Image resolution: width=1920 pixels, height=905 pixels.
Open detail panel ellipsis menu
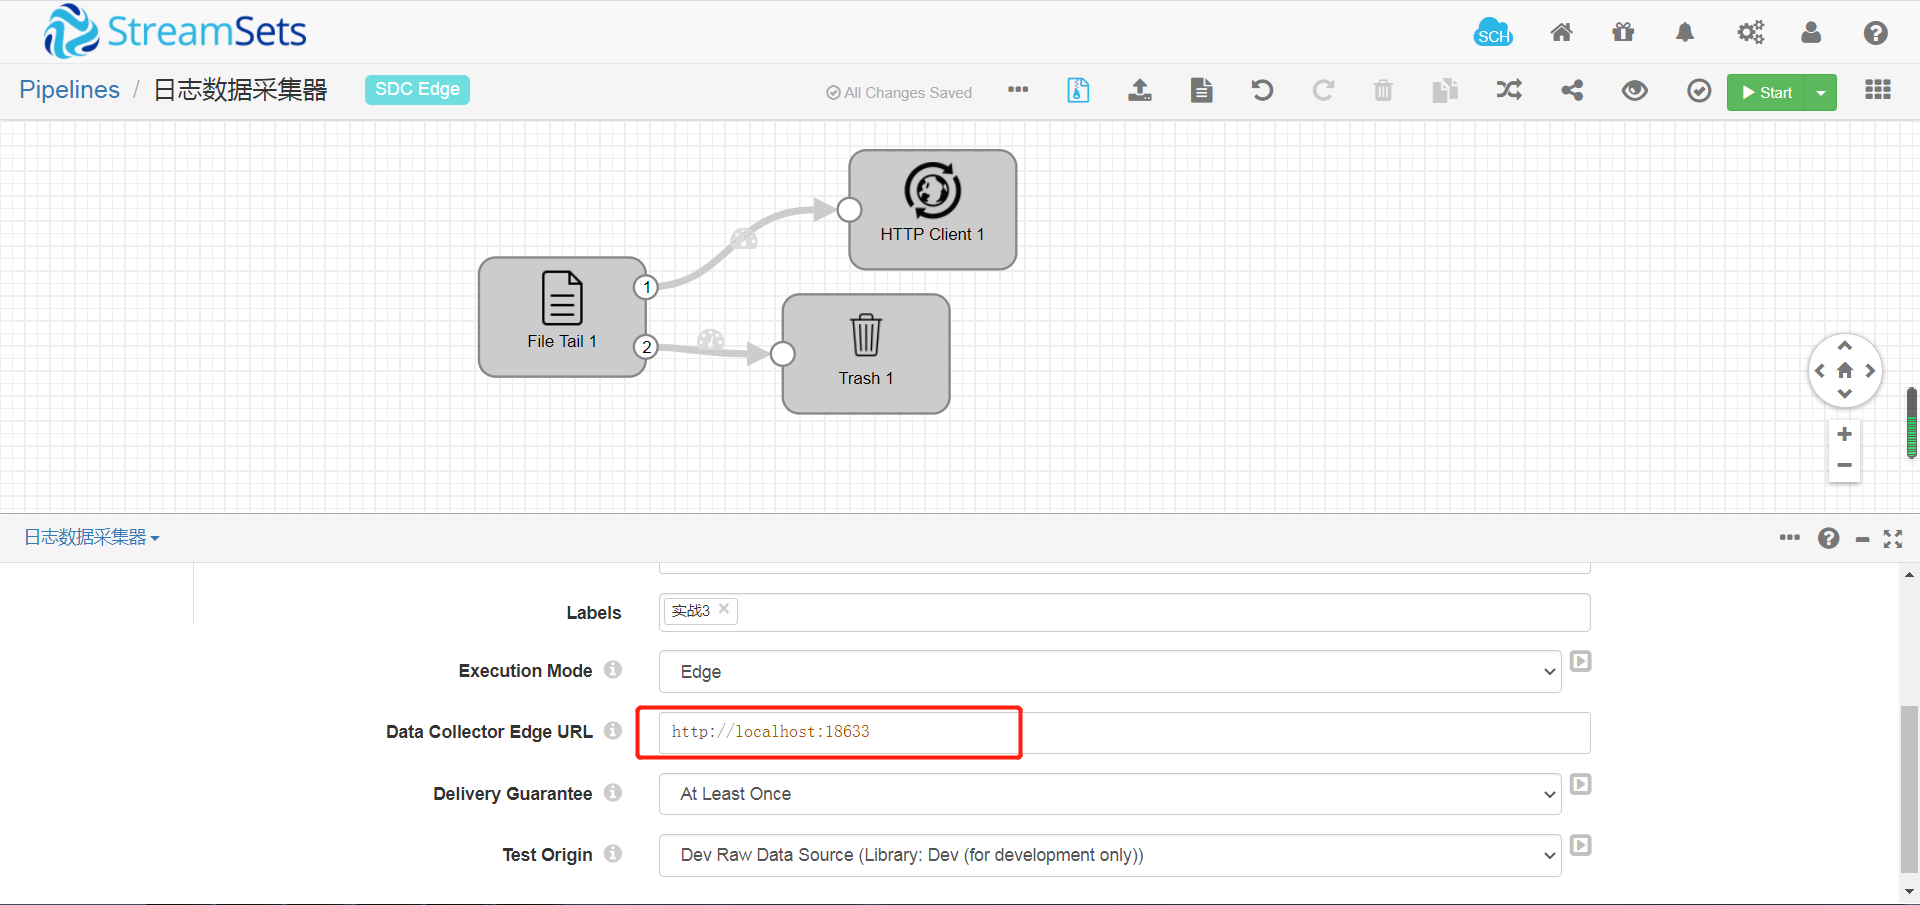(1790, 538)
